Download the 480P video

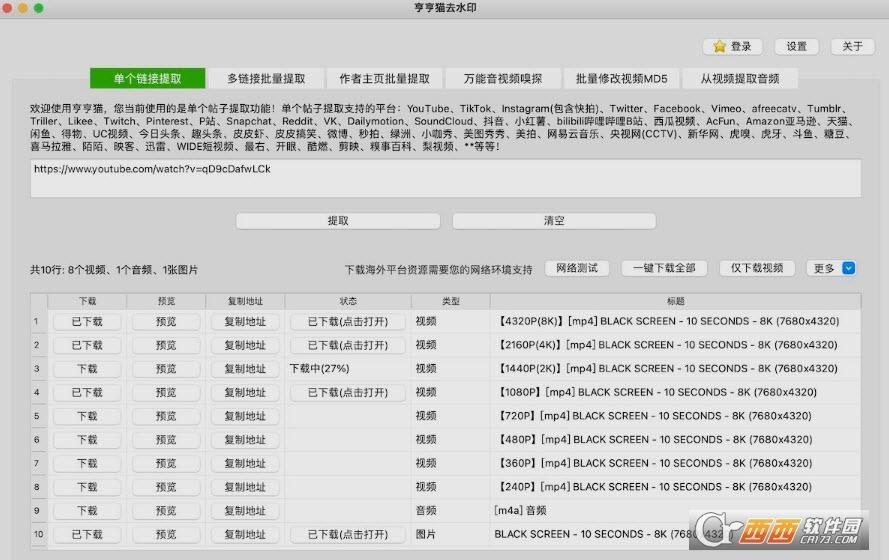pos(87,440)
